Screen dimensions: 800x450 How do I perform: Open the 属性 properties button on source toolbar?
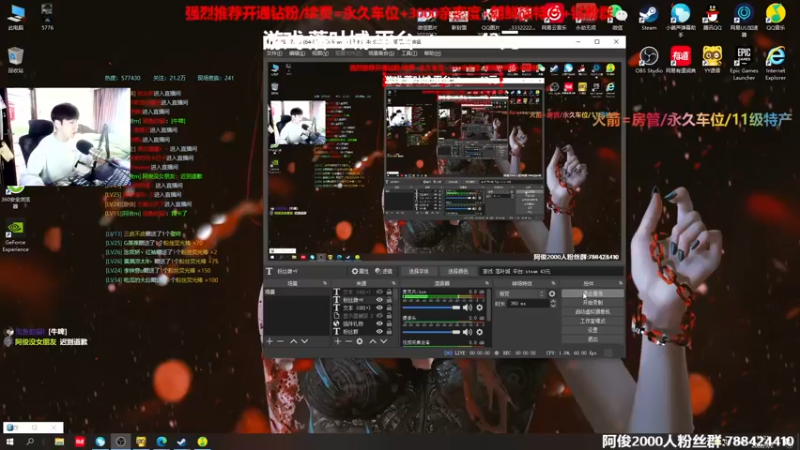point(360,271)
